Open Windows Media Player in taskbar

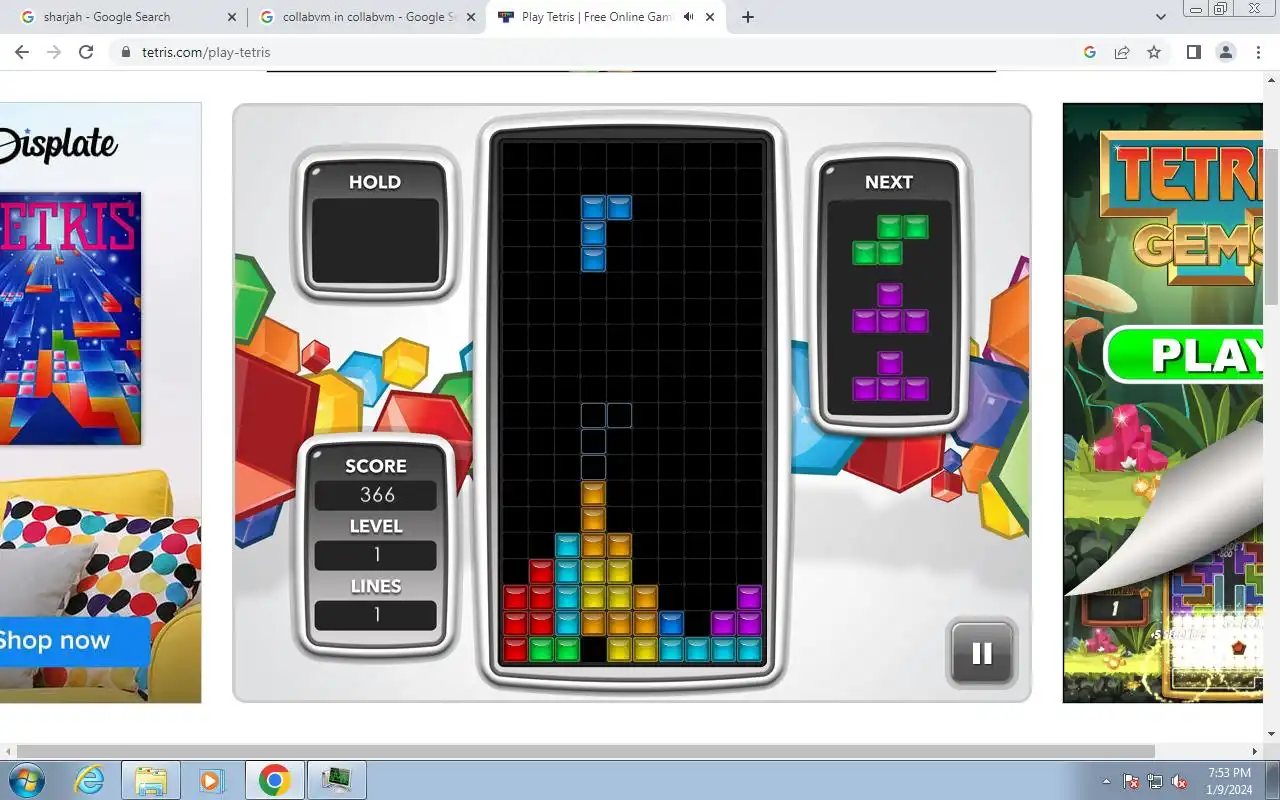(x=211, y=780)
